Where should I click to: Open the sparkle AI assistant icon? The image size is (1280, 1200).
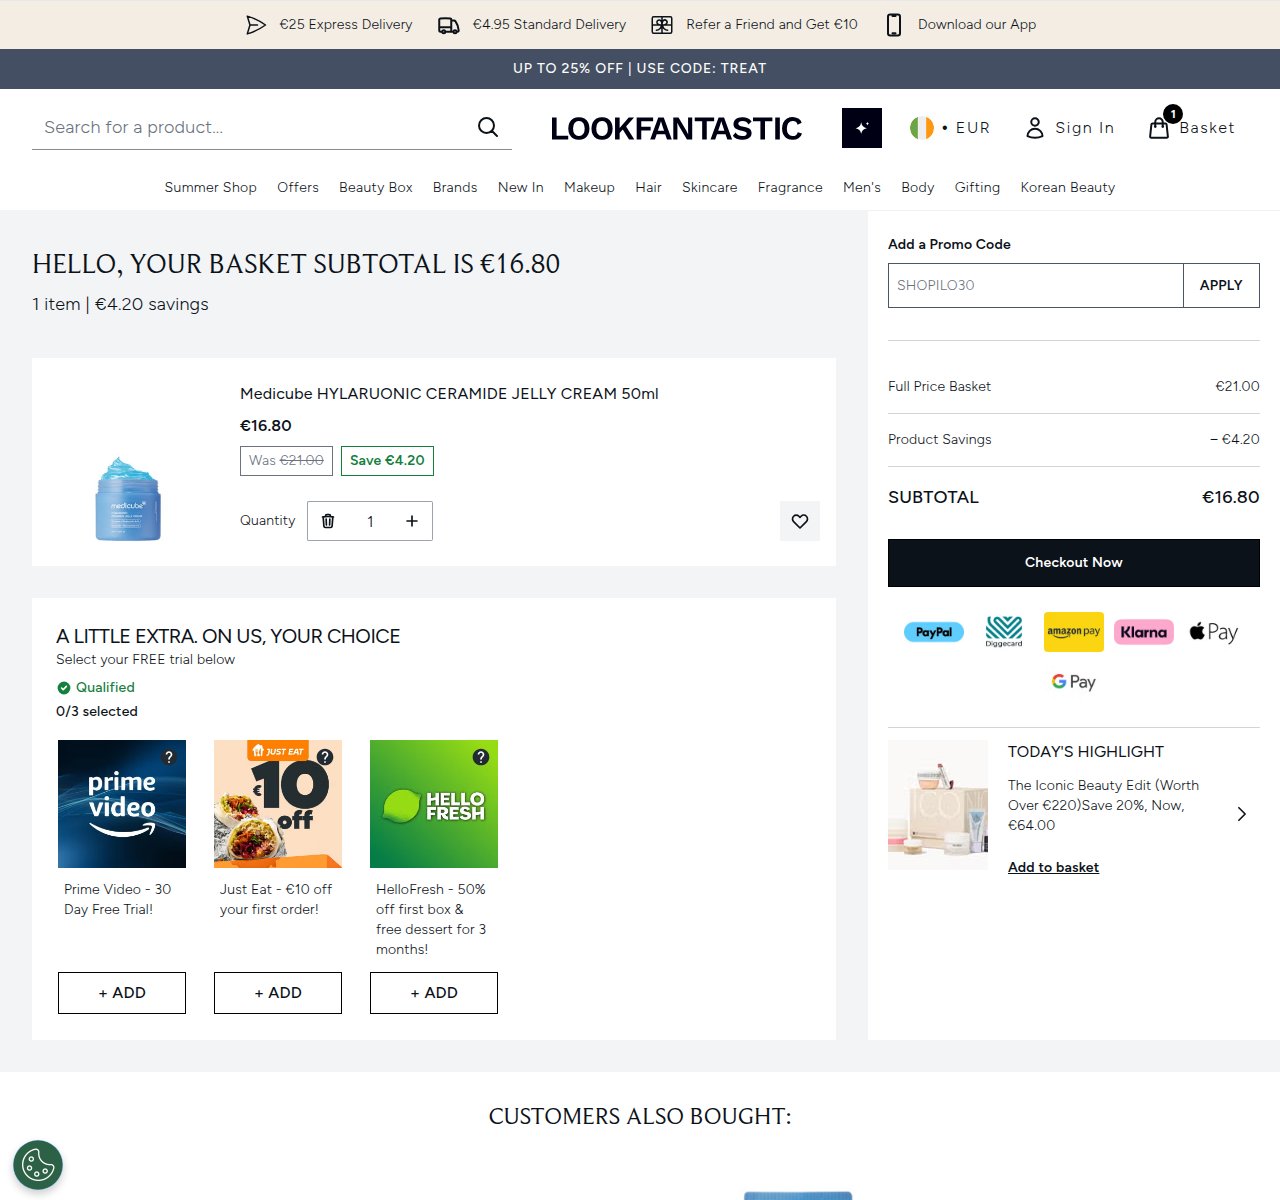[x=862, y=128]
